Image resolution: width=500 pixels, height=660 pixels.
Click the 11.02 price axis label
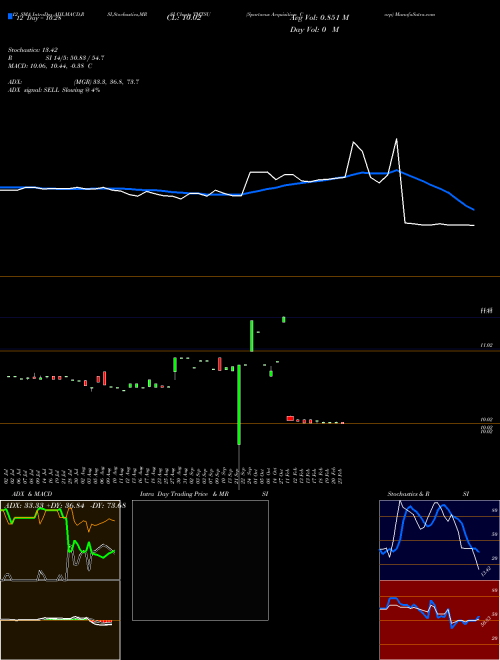click(486, 345)
